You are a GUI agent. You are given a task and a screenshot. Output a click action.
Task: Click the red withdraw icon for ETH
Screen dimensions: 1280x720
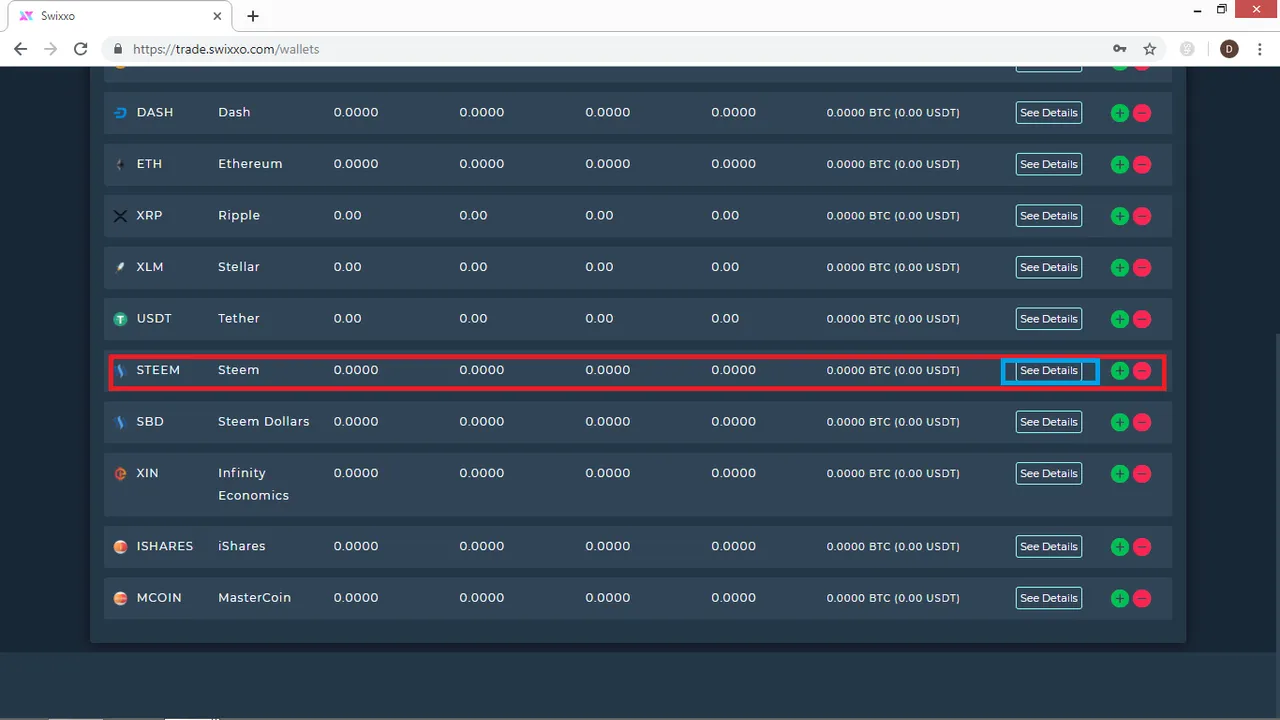(1142, 164)
